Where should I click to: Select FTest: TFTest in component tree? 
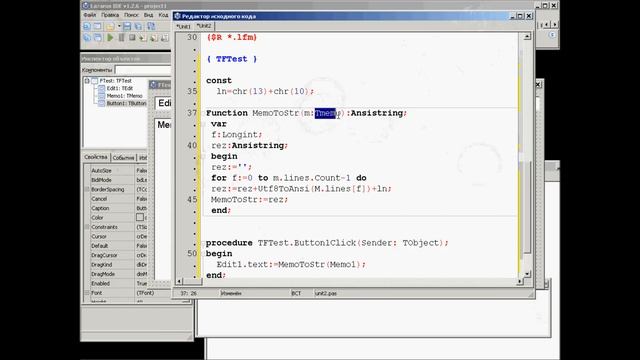pos(116,81)
